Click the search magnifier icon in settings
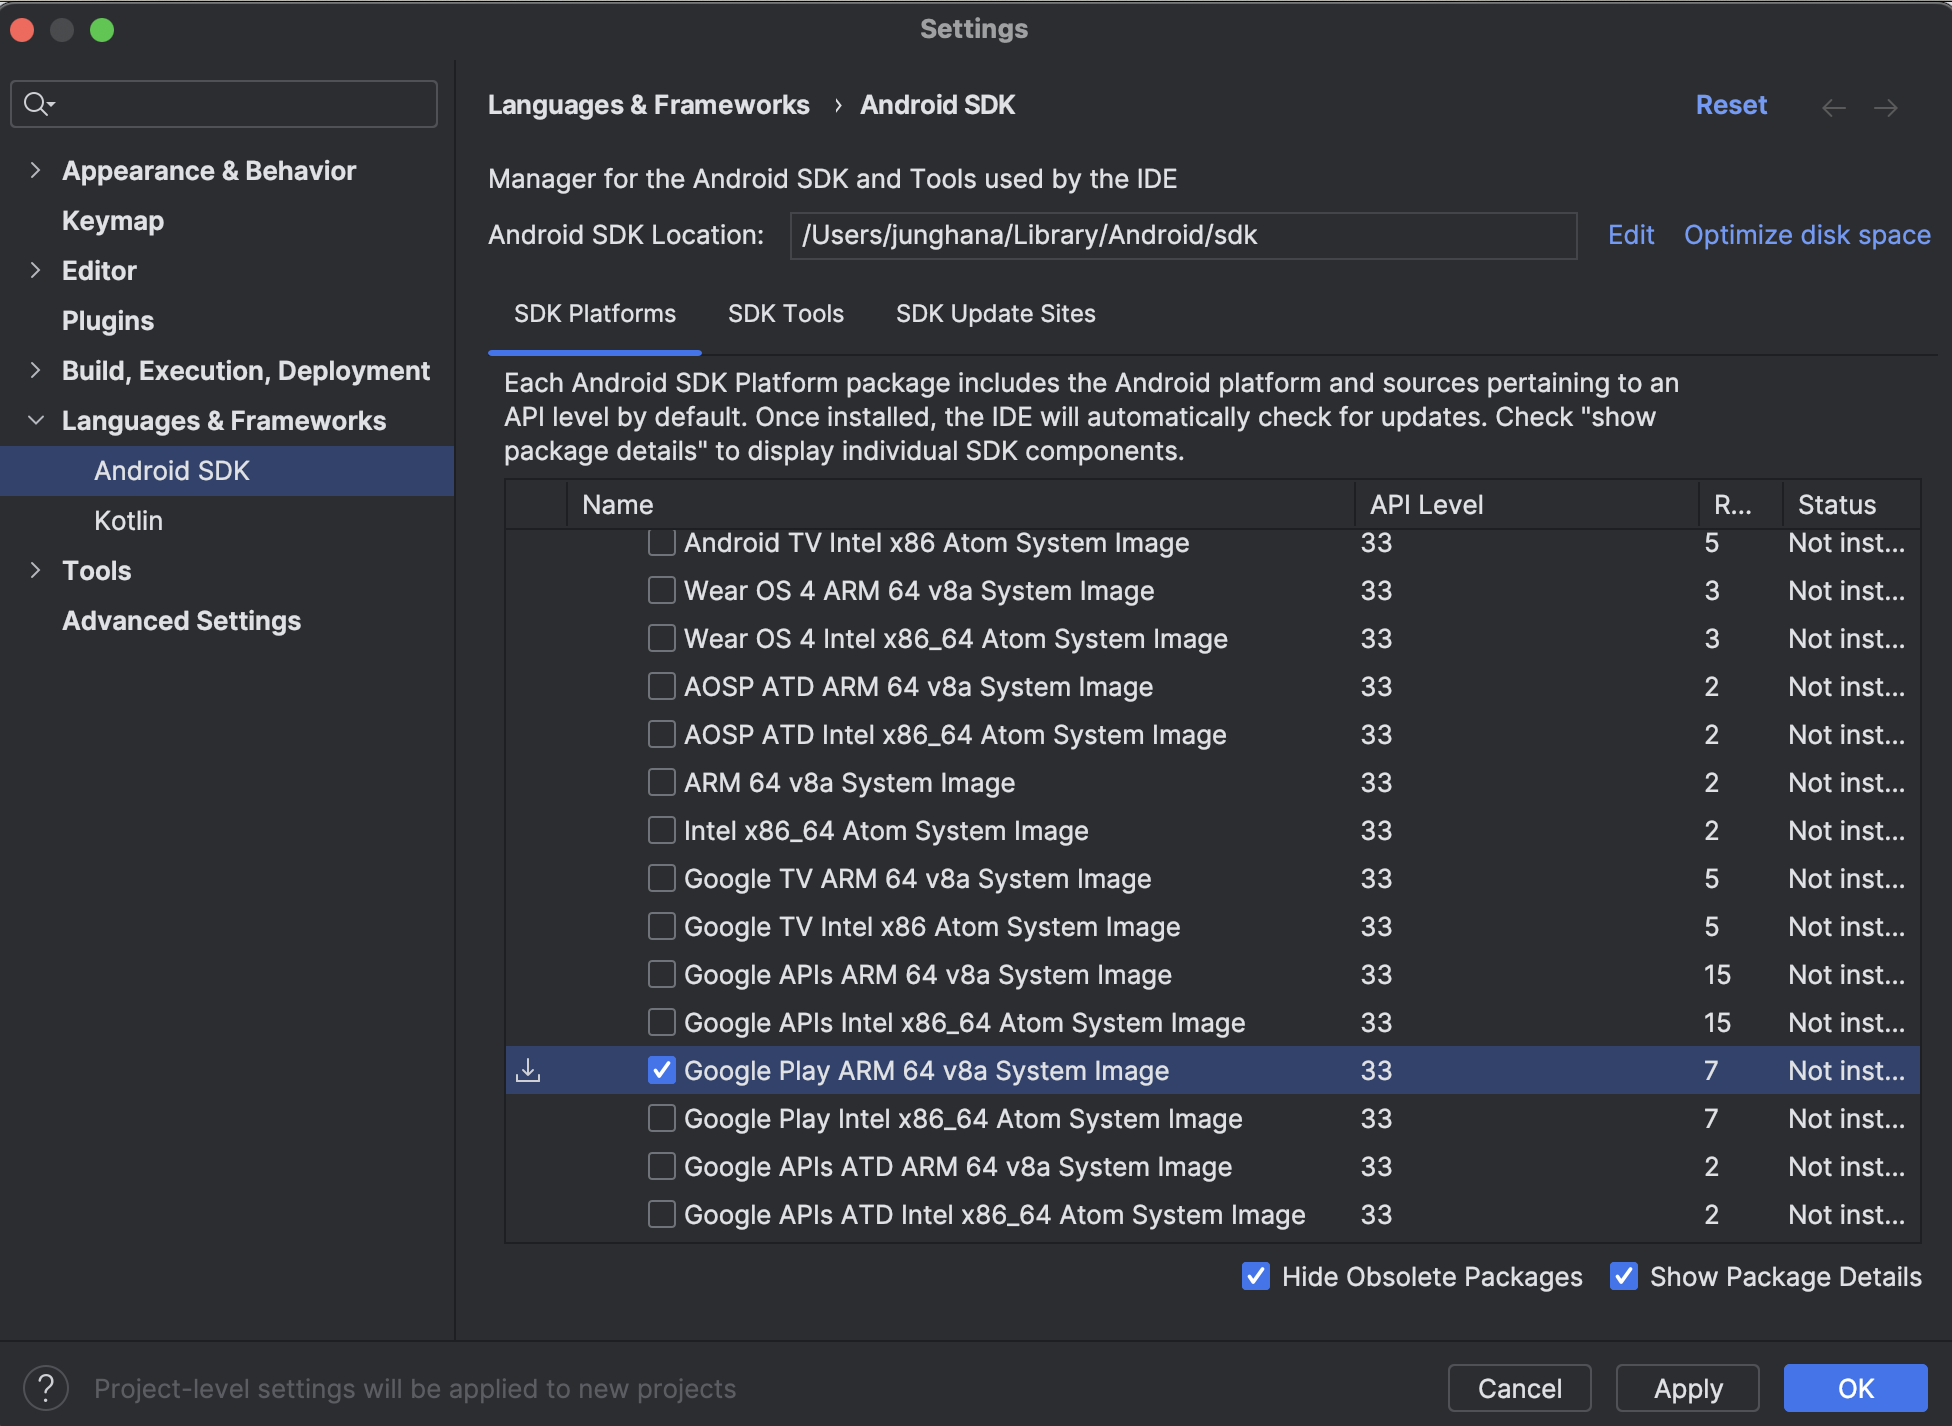Image resolution: width=1952 pixels, height=1426 pixels. pyautogui.click(x=38, y=104)
